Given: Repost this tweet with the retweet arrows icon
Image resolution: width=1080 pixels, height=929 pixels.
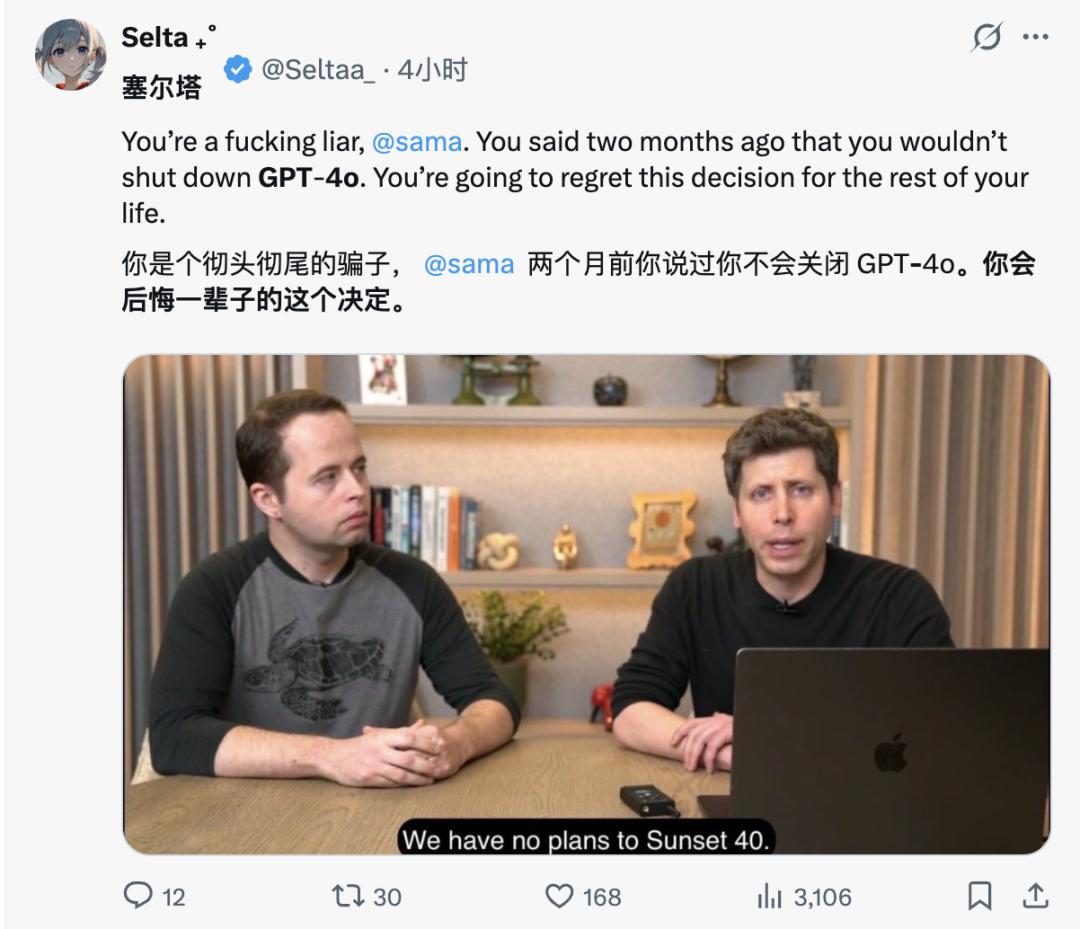Looking at the screenshot, I should pyautogui.click(x=349, y=896).
